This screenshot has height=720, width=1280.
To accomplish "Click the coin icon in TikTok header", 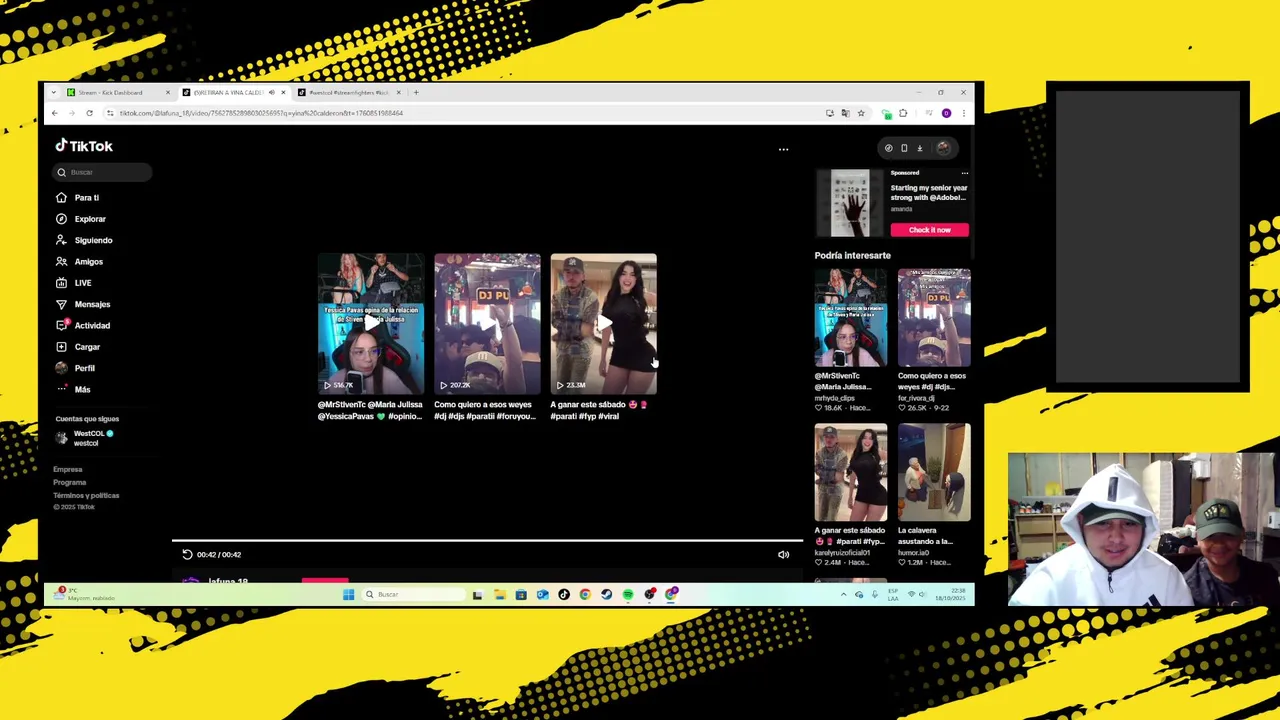I will [888, 148].
